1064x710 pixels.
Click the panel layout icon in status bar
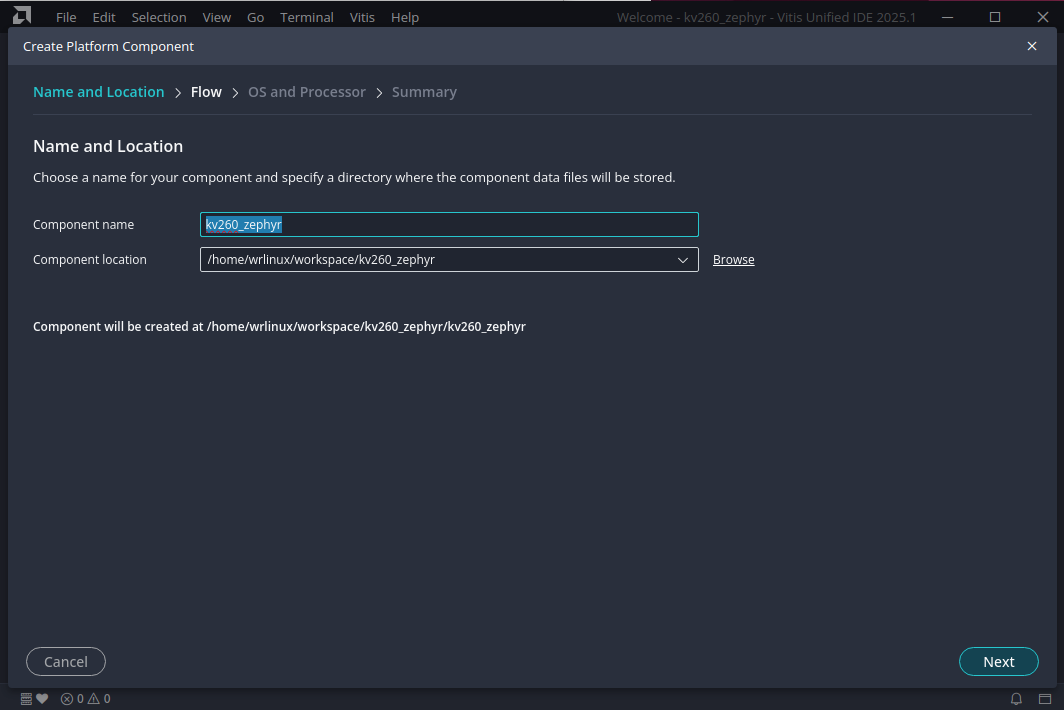pyautogui.click(x=1045, y=699)
